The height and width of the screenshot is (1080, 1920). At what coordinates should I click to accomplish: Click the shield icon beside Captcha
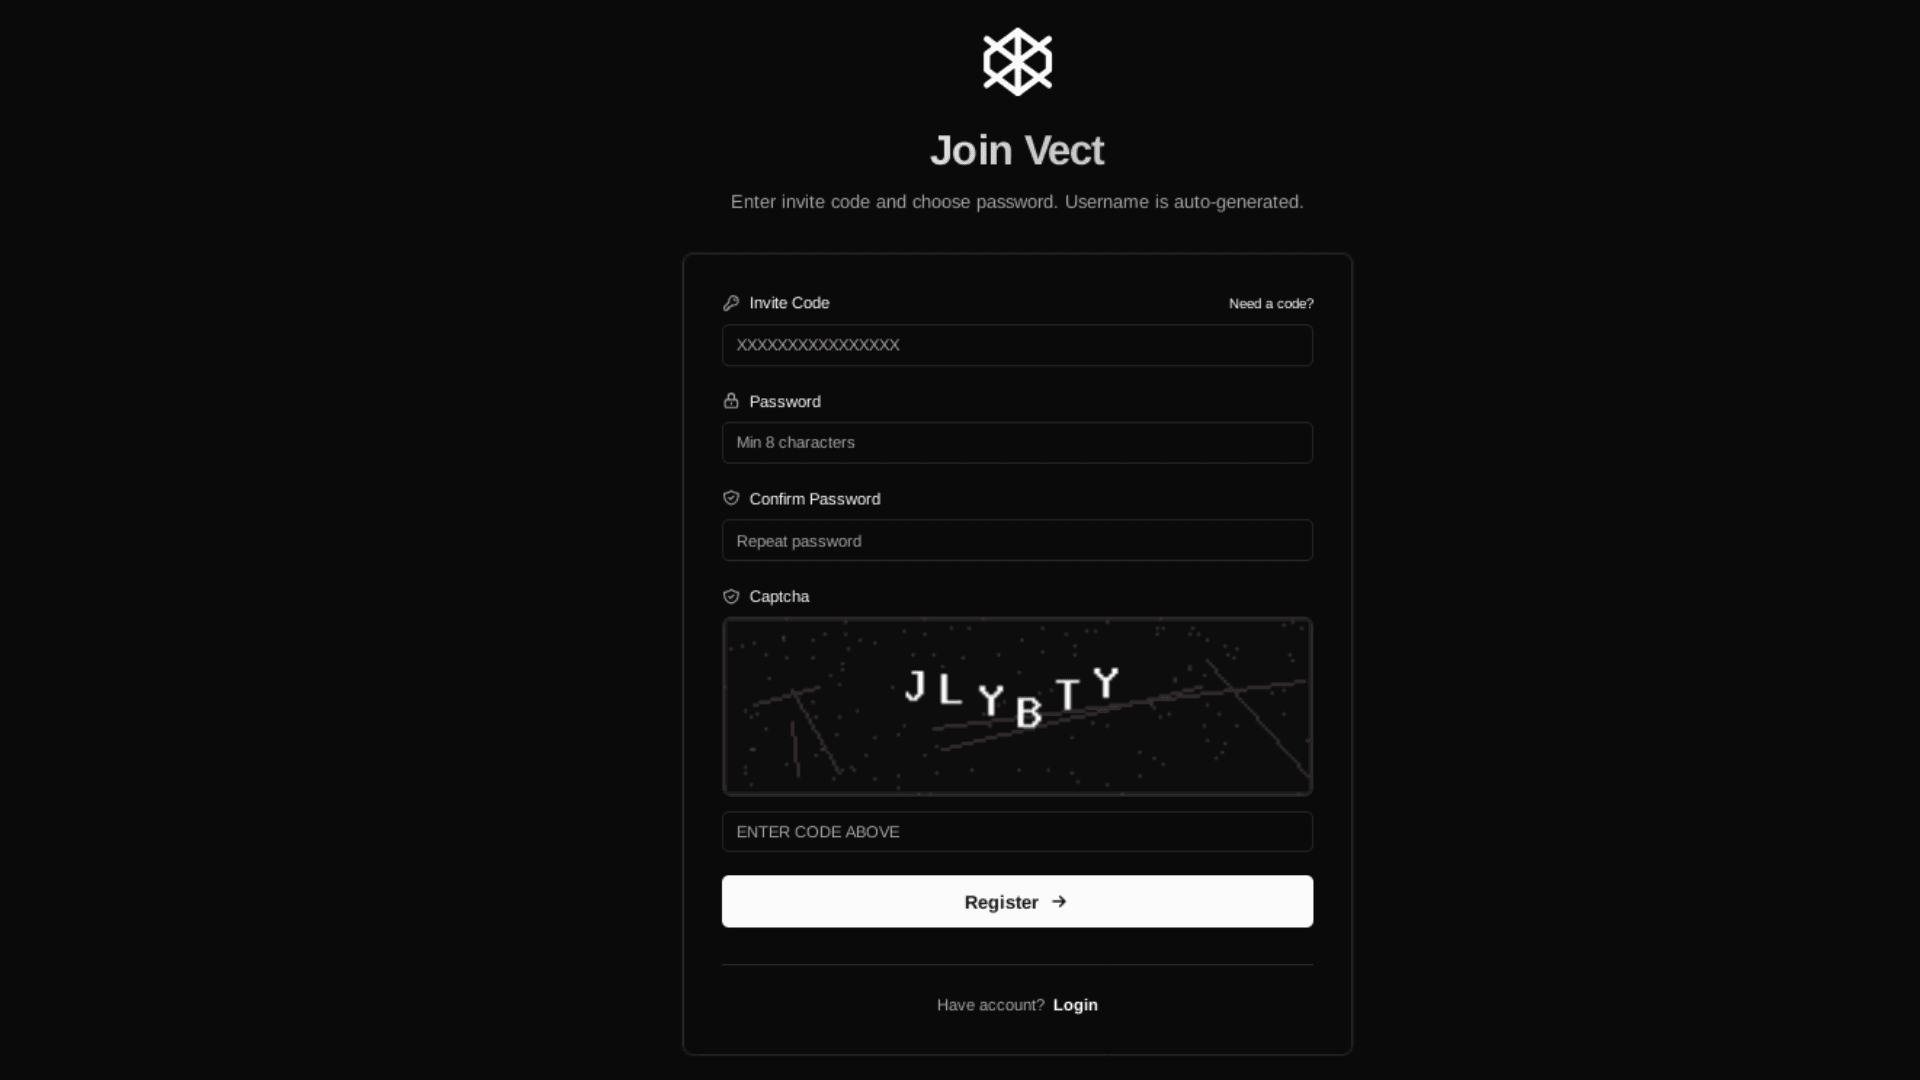pos(731,596)
